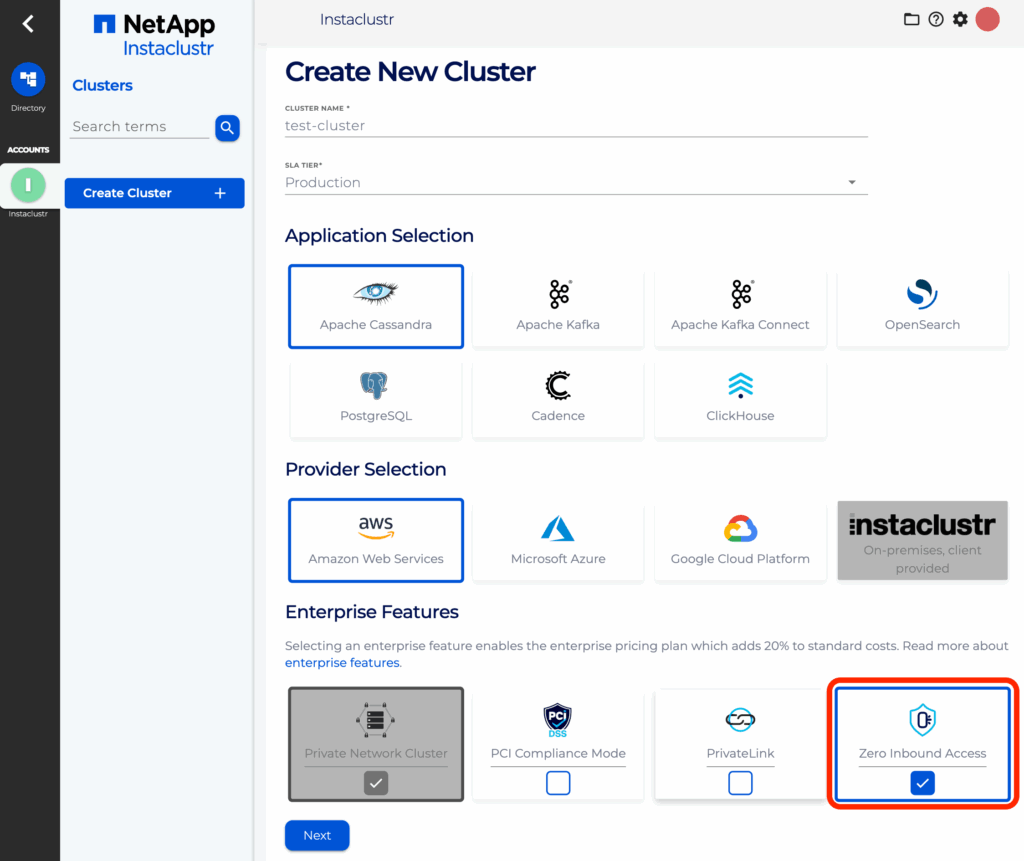Viewport: 1024px width, 861px height.
Task: Open the settings gear in the top bar
Action: (x=959, y=19)
